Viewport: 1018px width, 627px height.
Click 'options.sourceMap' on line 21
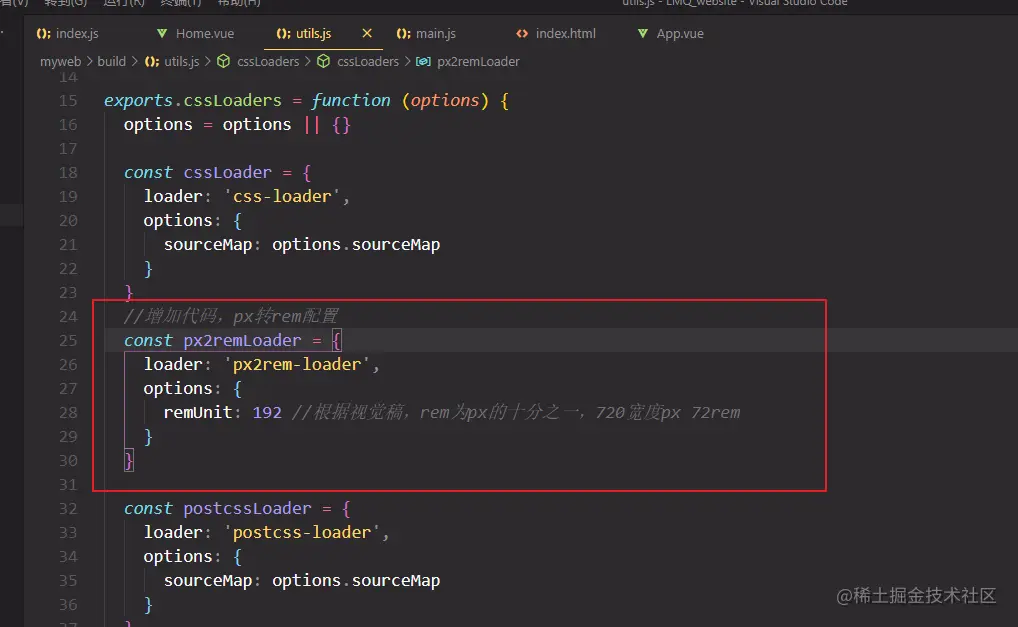(356, 245)
